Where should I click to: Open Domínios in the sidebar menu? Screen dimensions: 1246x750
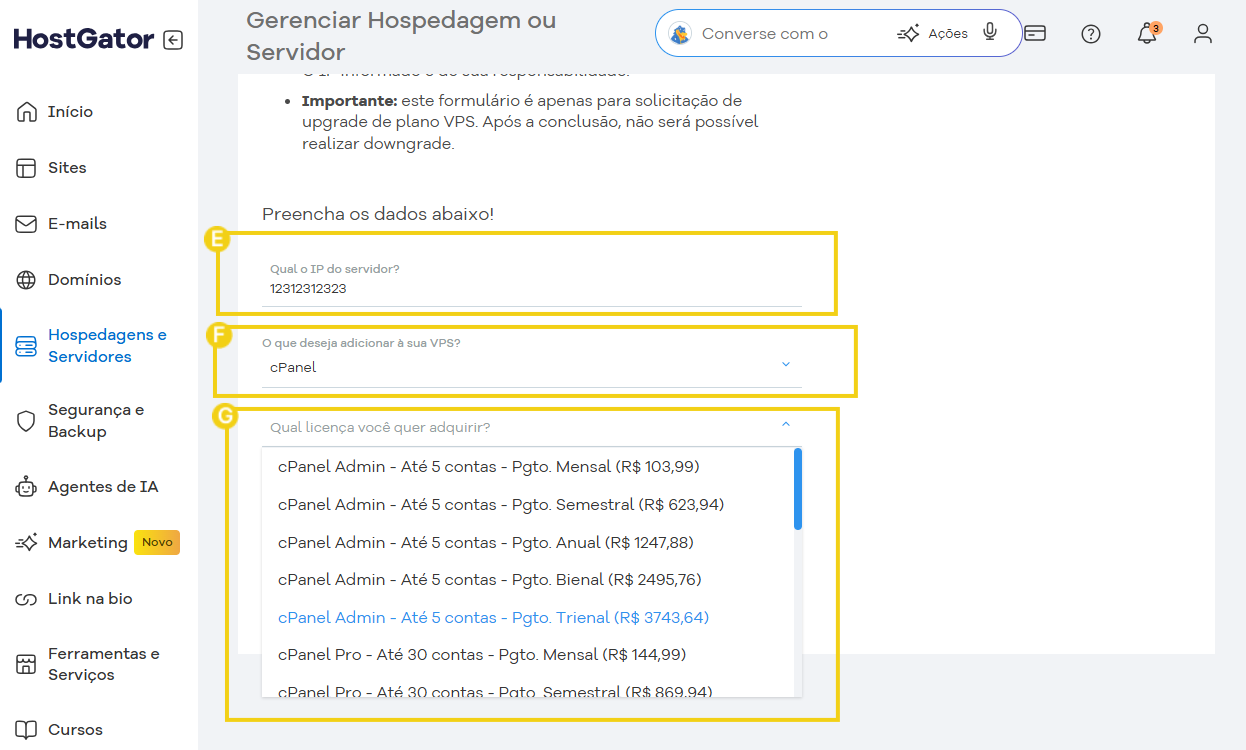point(84,280)
